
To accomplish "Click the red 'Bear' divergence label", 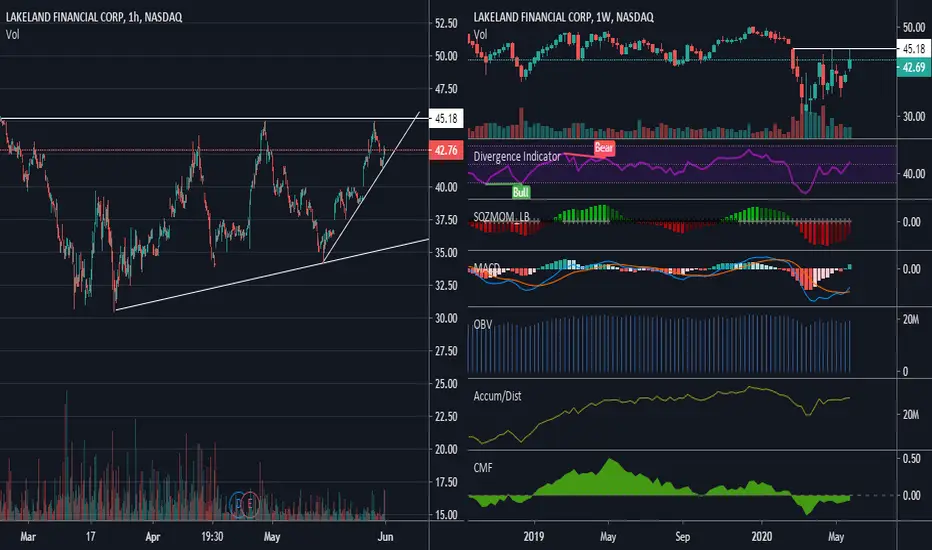I will [x=604, y=147].
